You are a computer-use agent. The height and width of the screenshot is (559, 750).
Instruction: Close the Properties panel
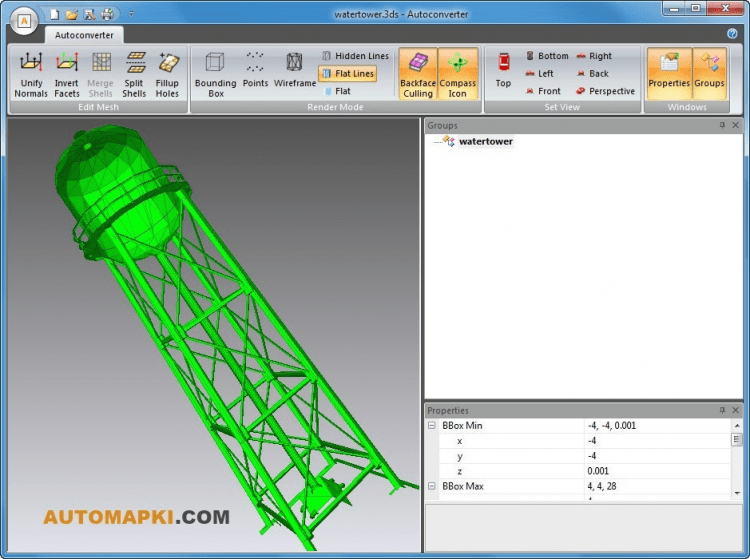(x=736, y=410)
